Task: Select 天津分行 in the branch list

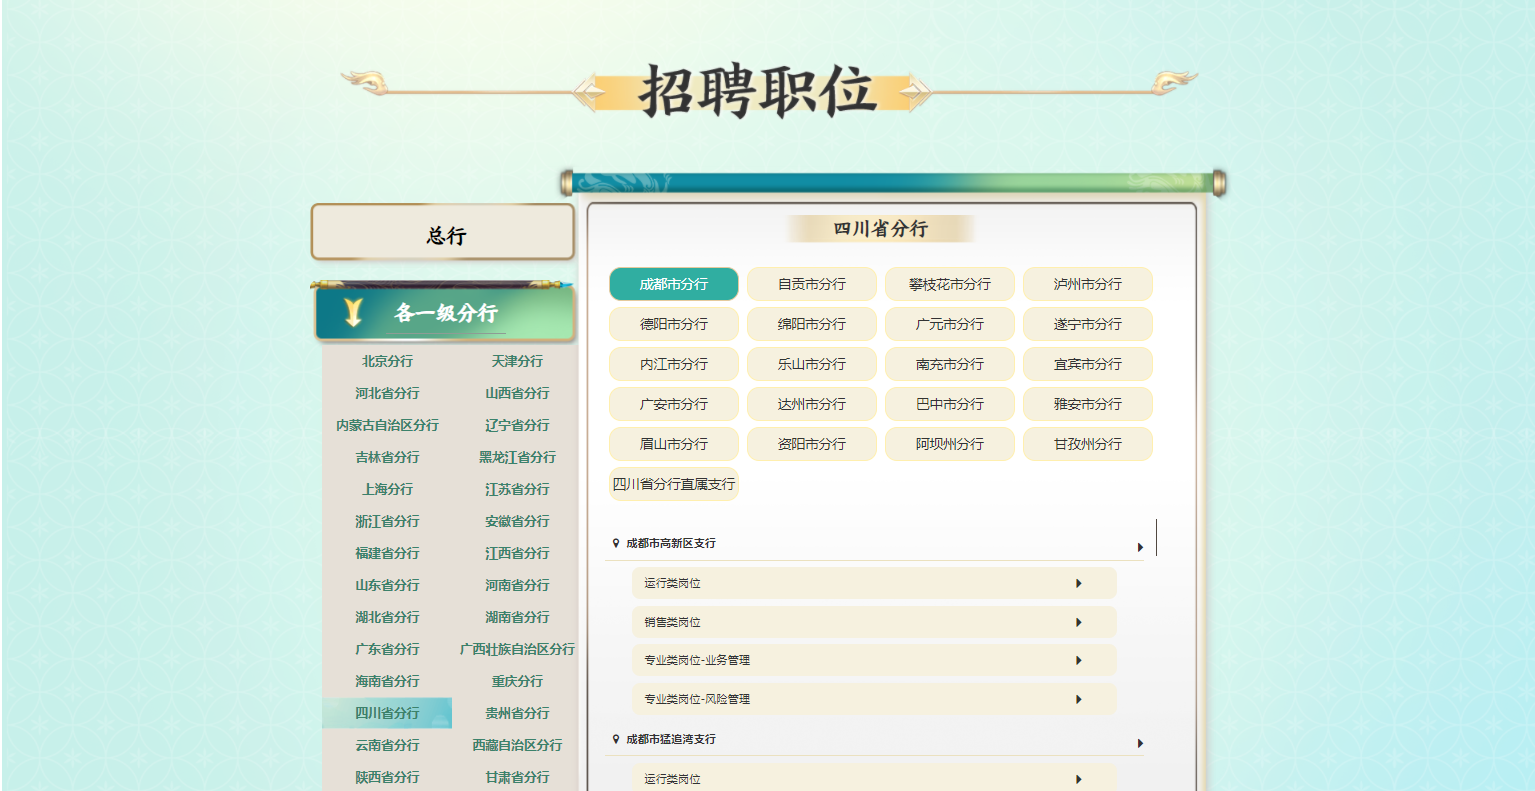Action: pyautogui.click(x=517, y=361)
